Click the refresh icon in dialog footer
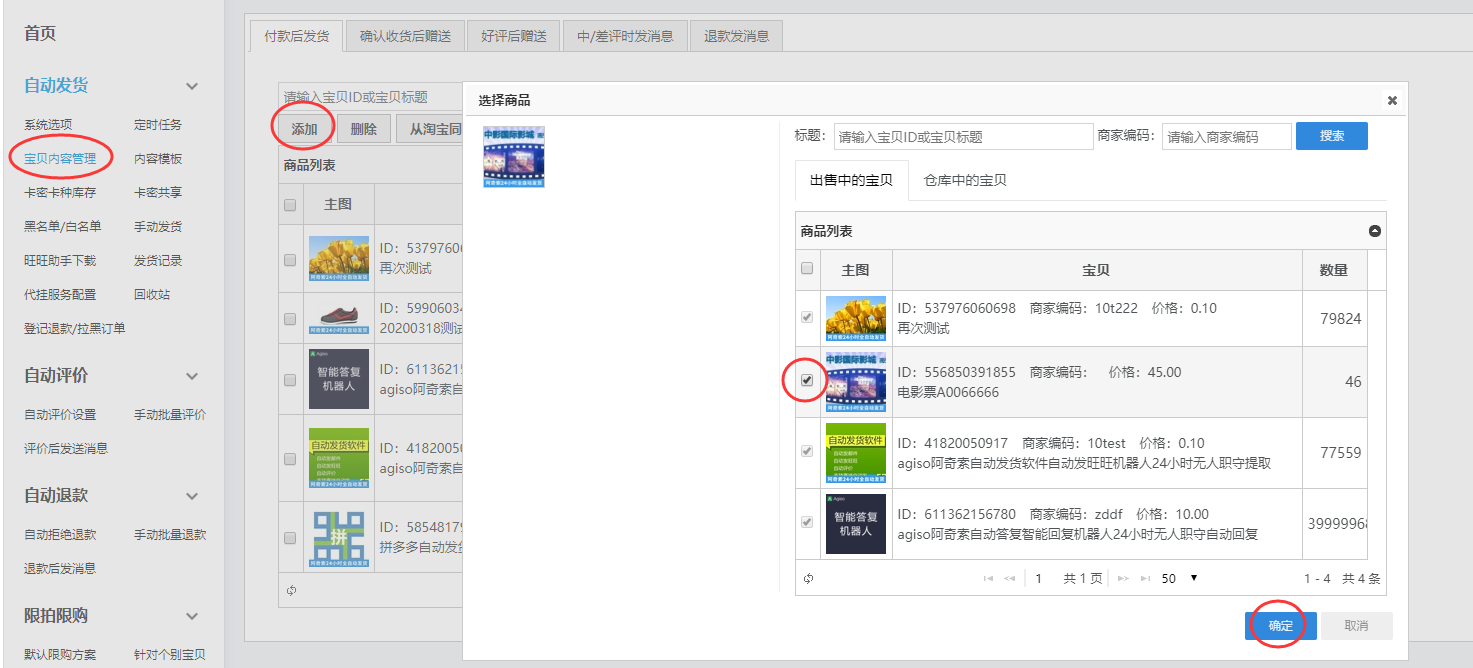Screen dimensions: 1473x668 [x=808, y=578]
